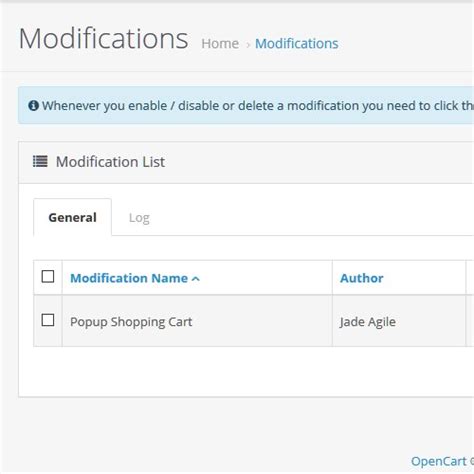Viewport: 474px width, 474px height.
Task: Go to Home via breadcrumb
Action: coord(220,44)
